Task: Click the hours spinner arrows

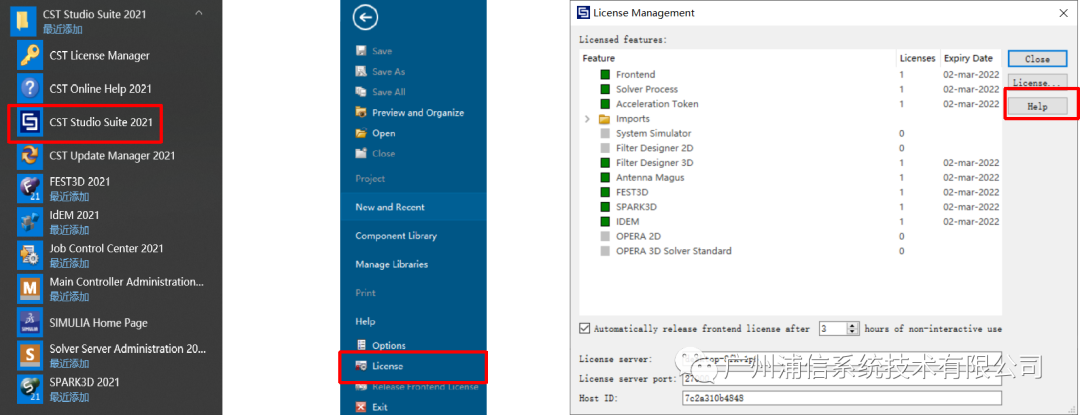Action: click(x=854, y=328)
